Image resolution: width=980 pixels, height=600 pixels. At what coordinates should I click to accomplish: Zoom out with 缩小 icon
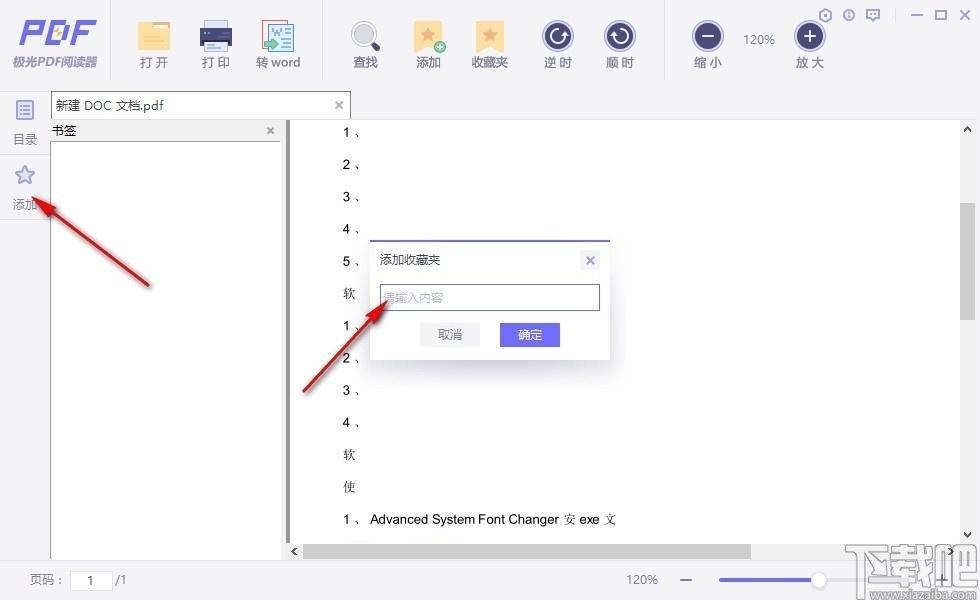click(x=708, y=36)
